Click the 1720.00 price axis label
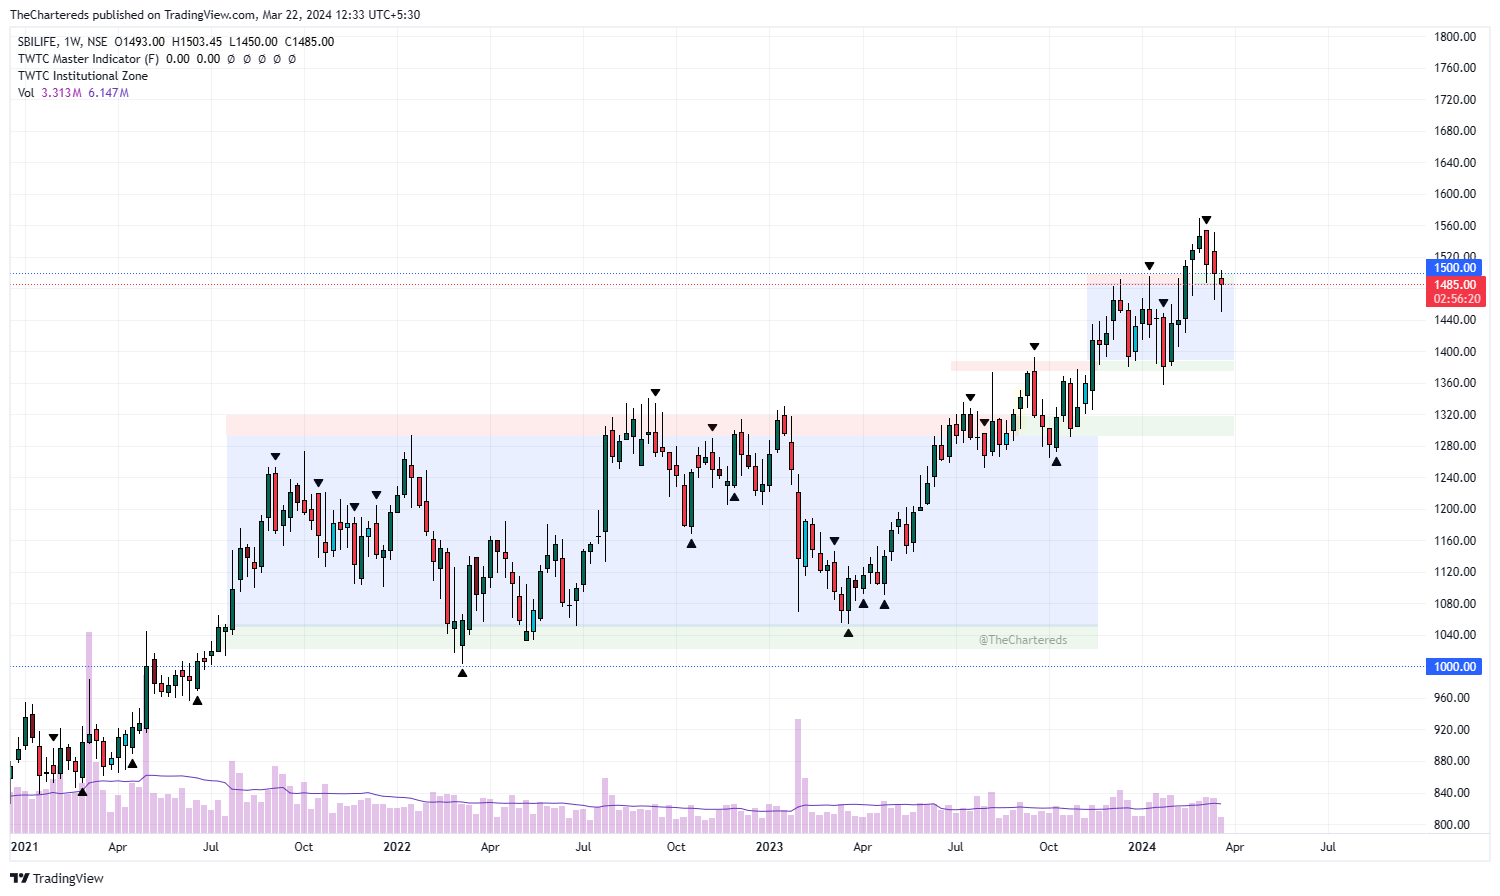The image size is (1500, 896). [1455, 100]
